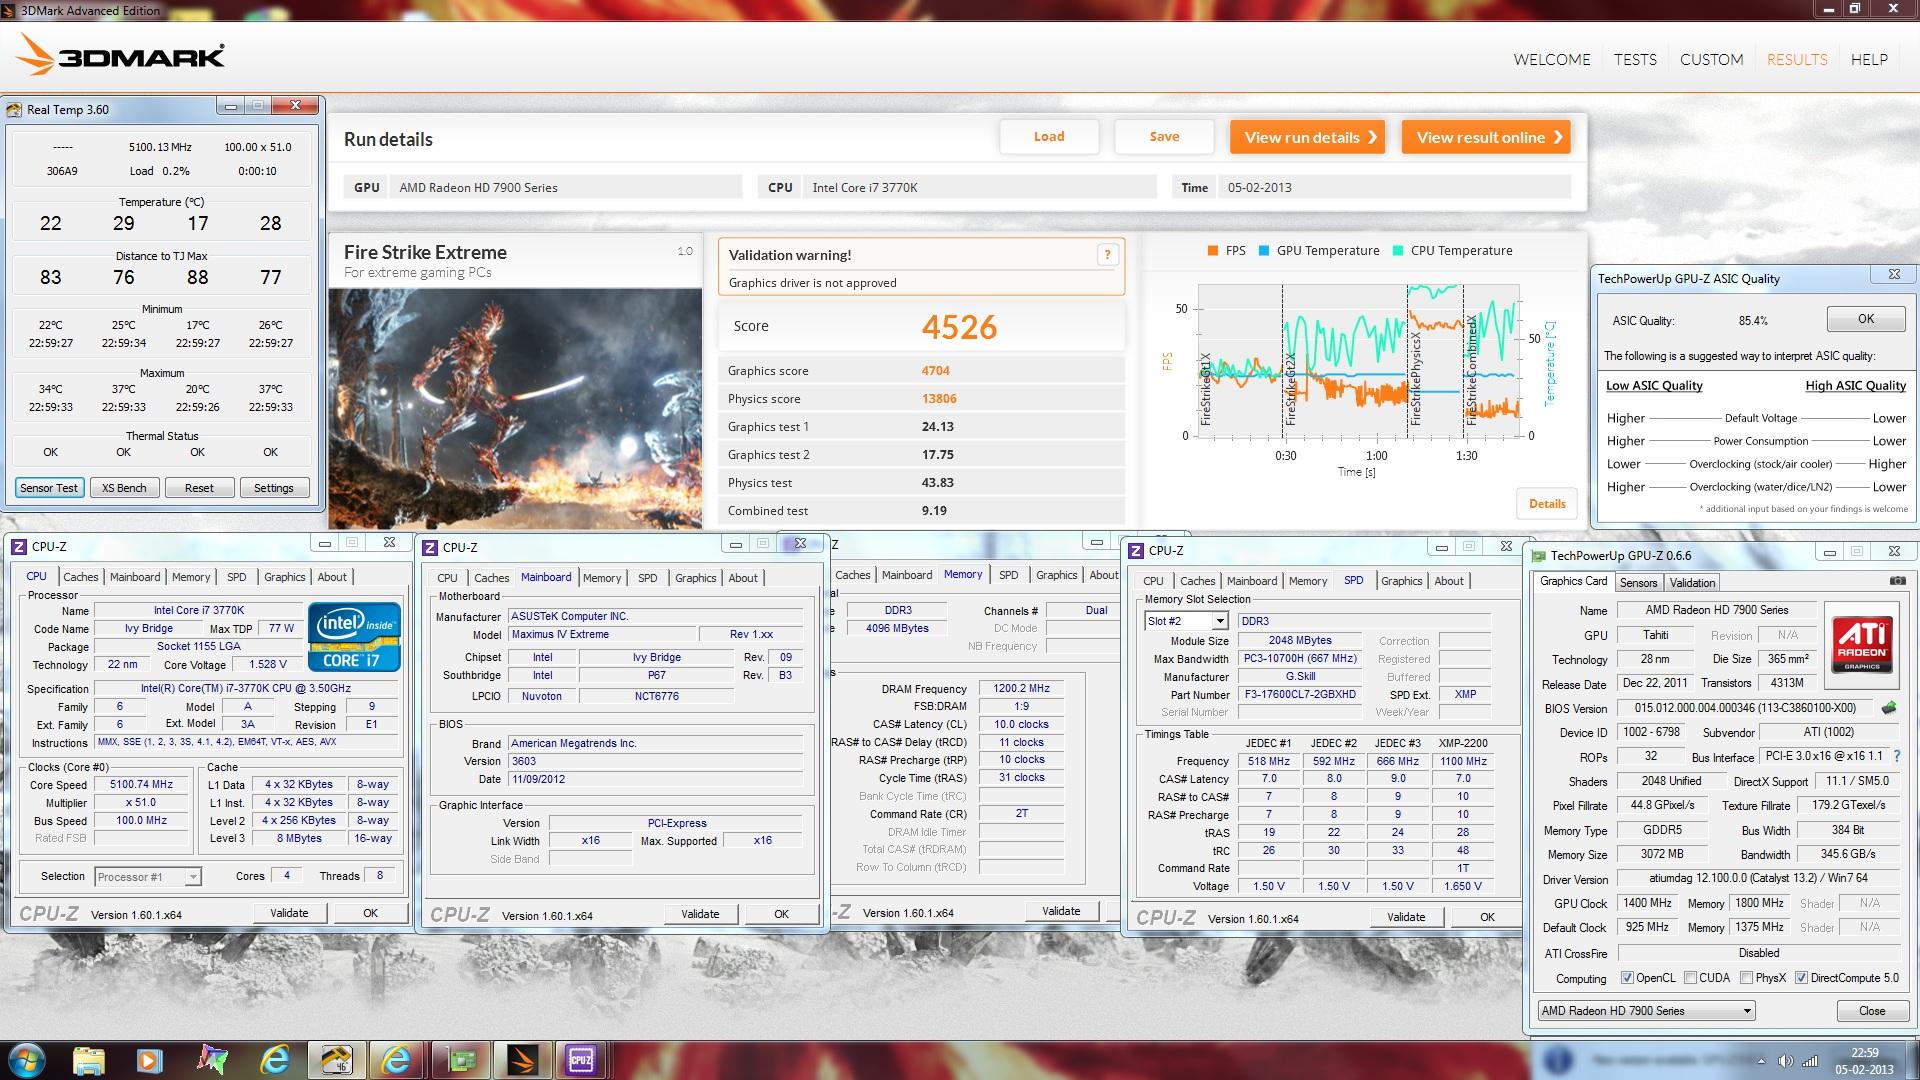Click the colorful pinwheel taskbar icon
1920x1080 pixels.
pyautogui.click(x=212, y=1059)
